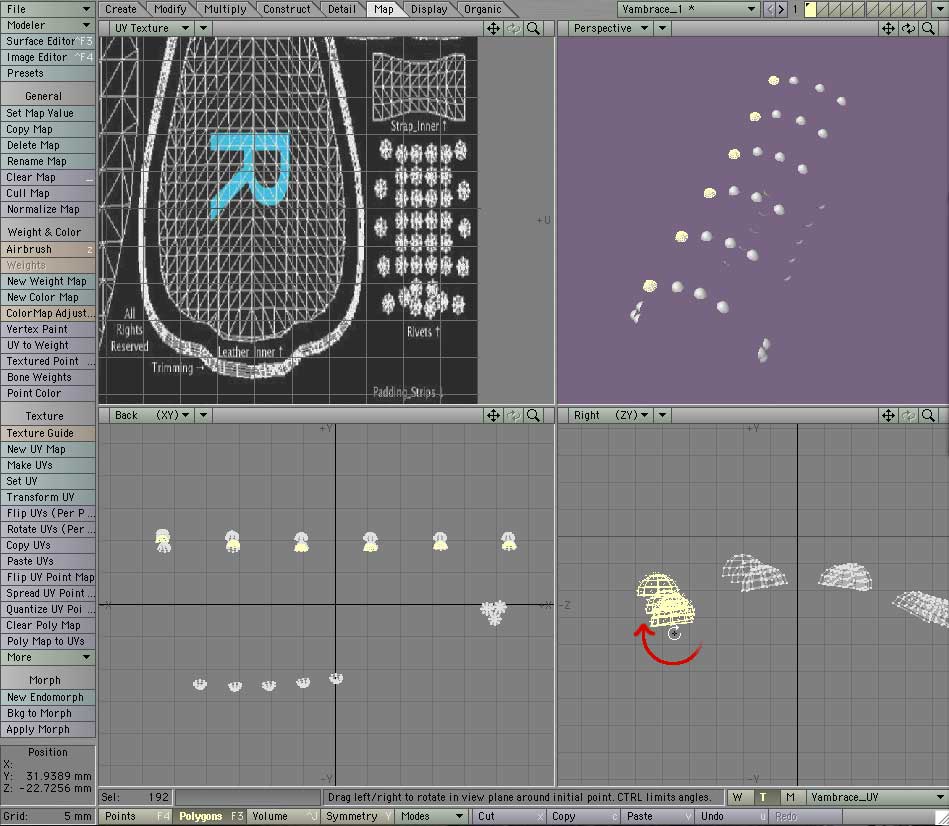
Task: Go to next object with right arrow
Action: click(x=781, y=9)
